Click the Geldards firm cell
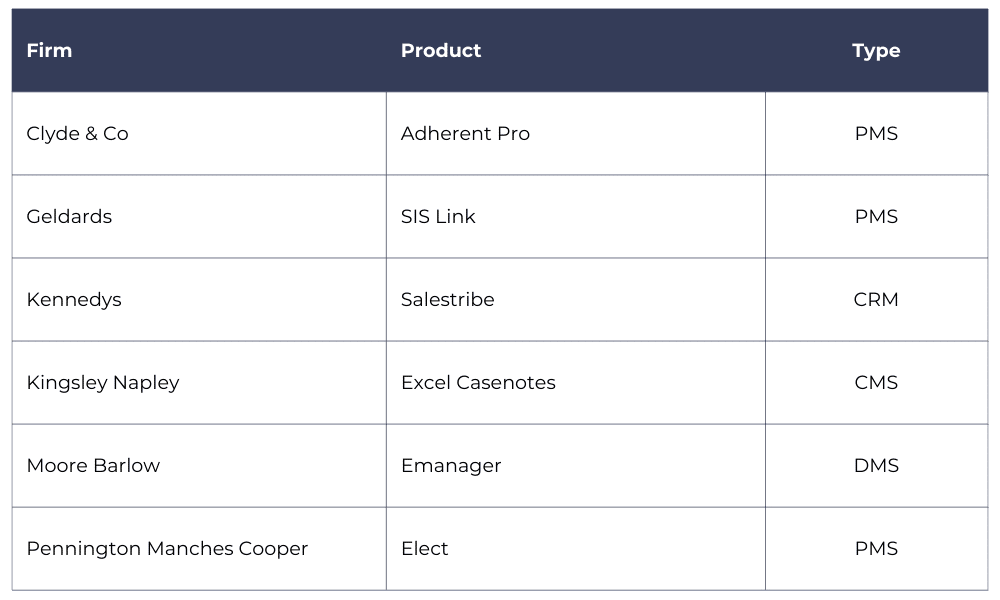 pos(199,216)
